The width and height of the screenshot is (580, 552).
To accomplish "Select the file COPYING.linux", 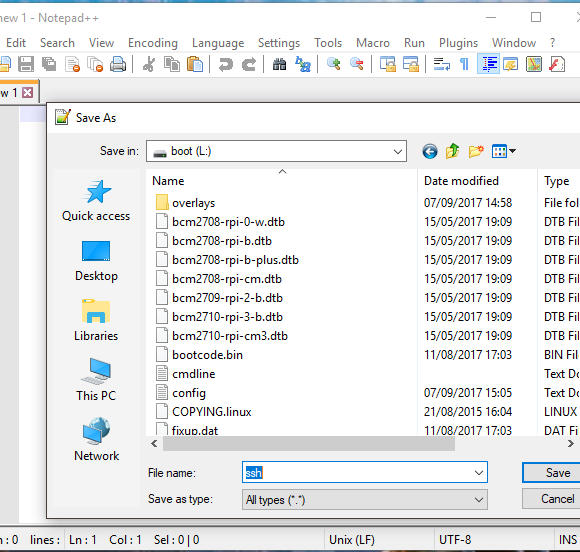I will coord(212,412).
